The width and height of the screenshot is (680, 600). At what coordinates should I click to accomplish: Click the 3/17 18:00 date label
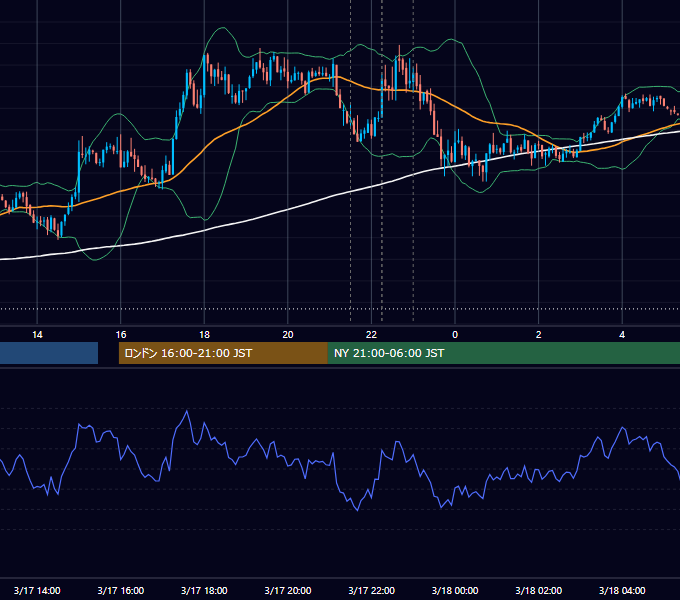(204, 590)
